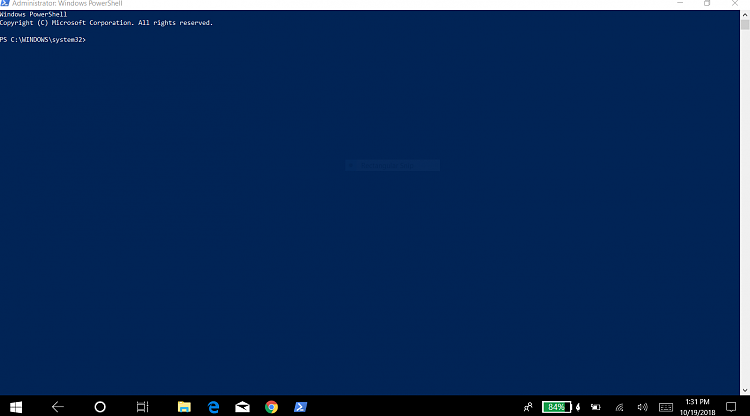Image resolution: width=750 pixels, height=416 pixels.
Task: Open the volume speaker control
Action: (642, 407)
